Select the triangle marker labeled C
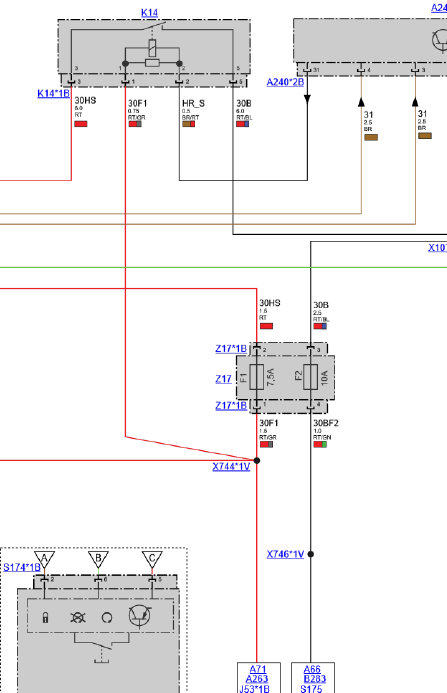Image resolution: width=447 pixels, height=693 pixels. tap(152, 559)
